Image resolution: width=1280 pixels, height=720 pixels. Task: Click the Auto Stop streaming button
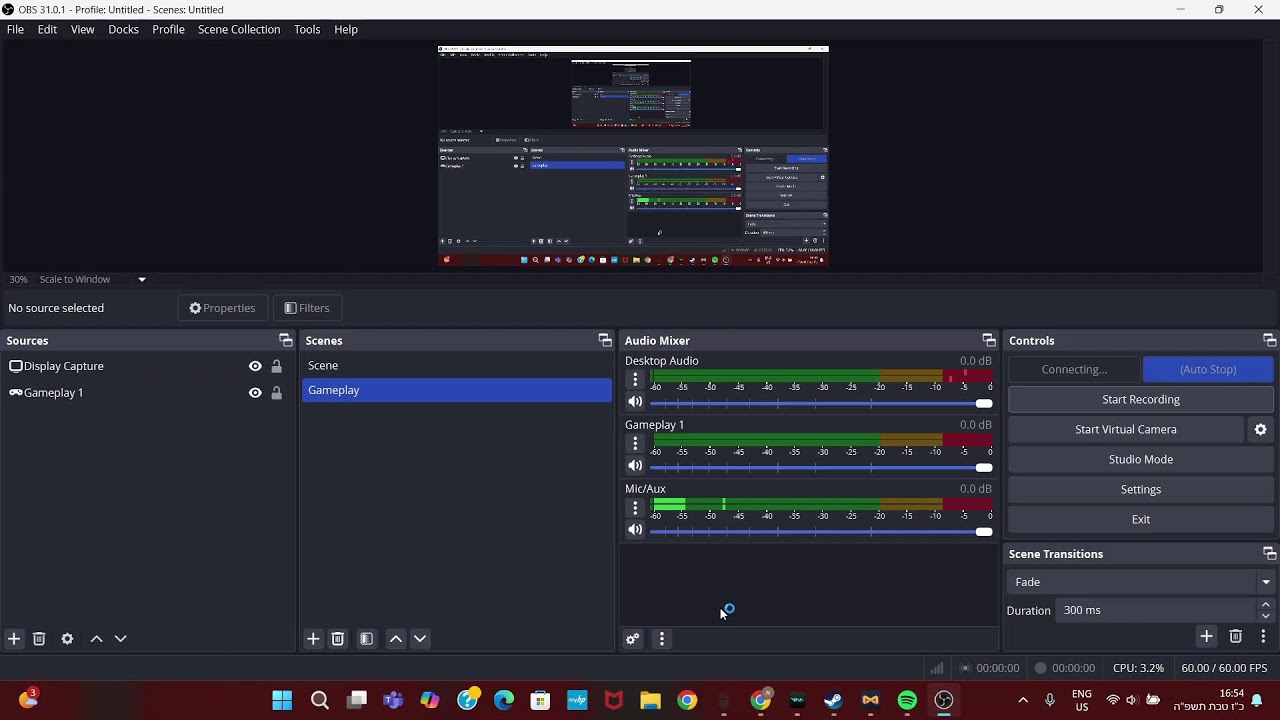(x=1208, y=369)
